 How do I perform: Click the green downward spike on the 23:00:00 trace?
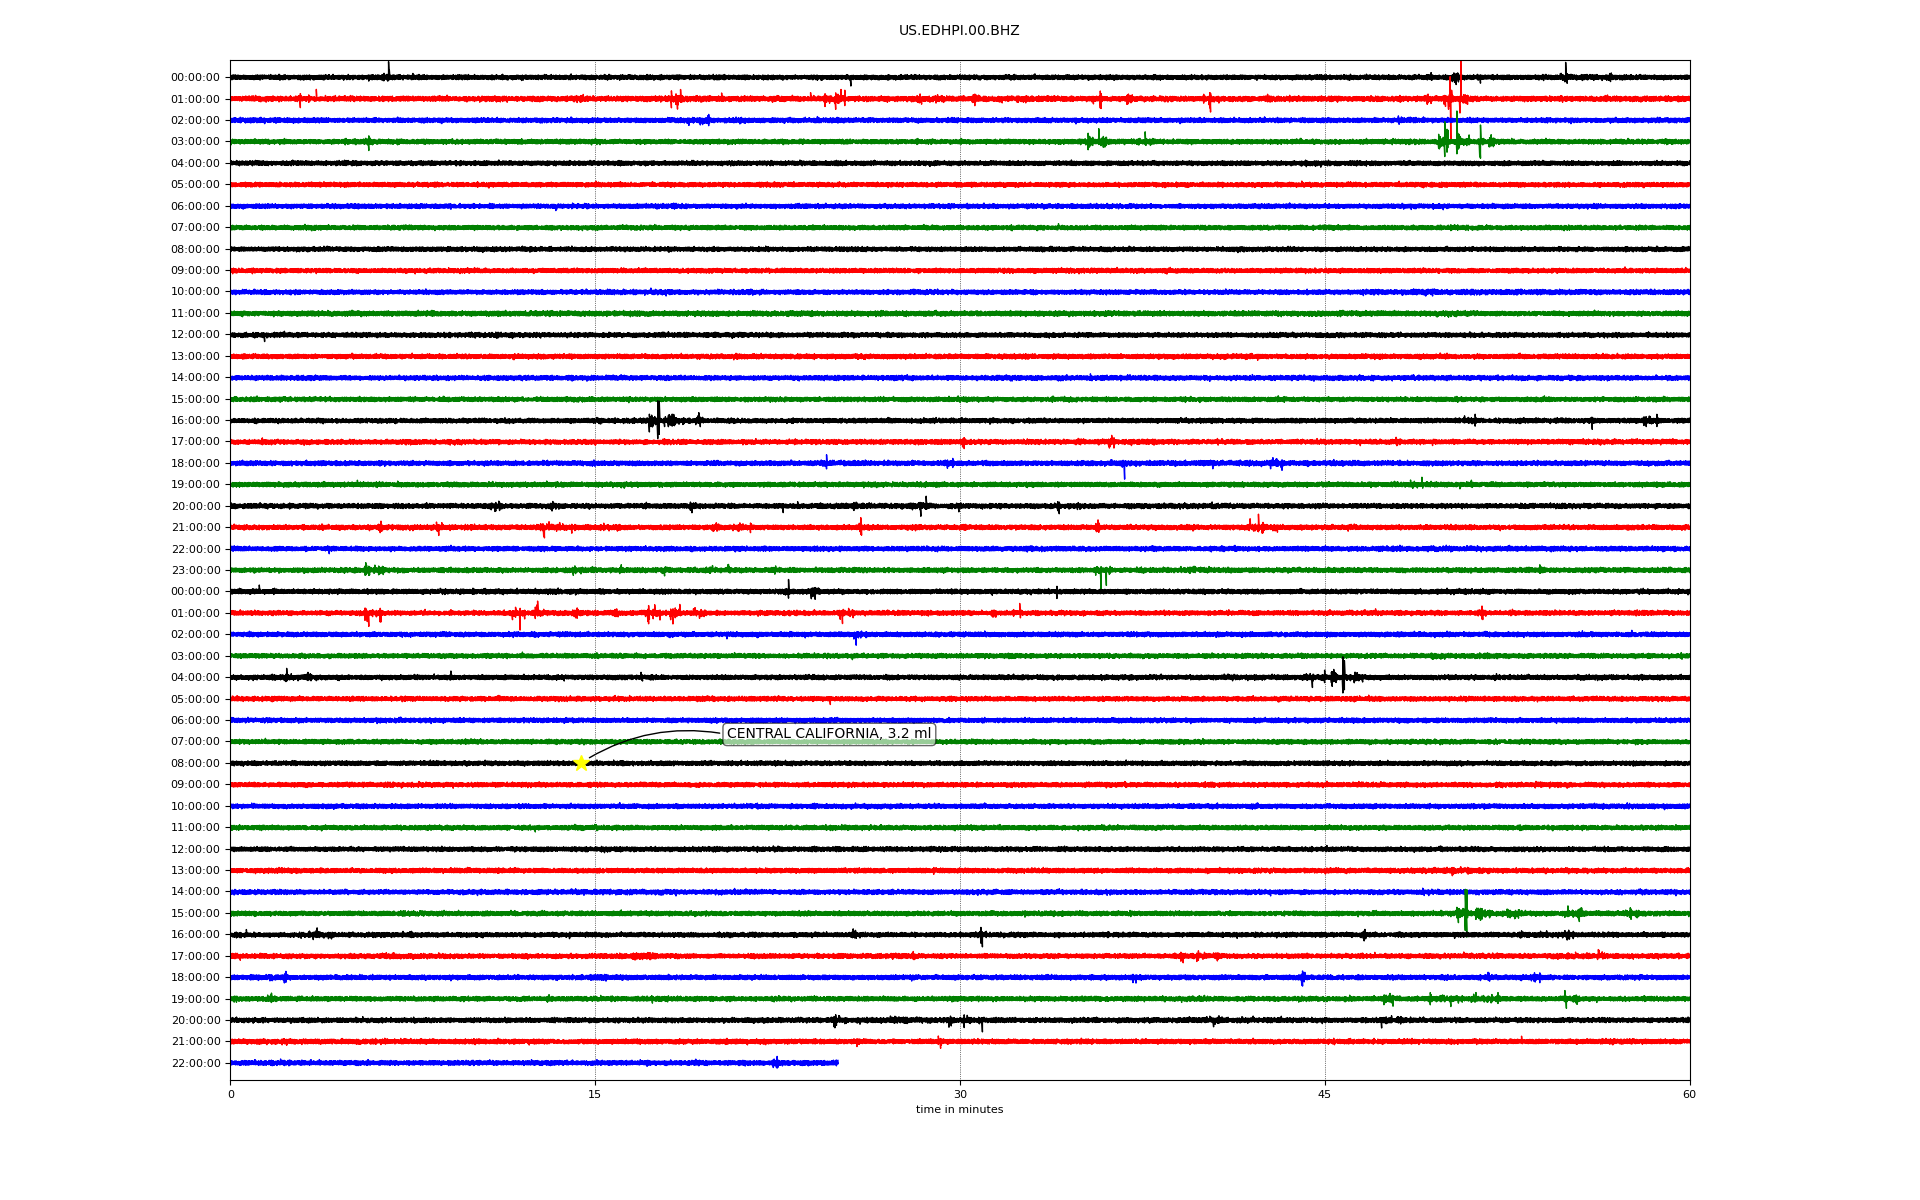pyautogui.click(x=1101, y=578)
